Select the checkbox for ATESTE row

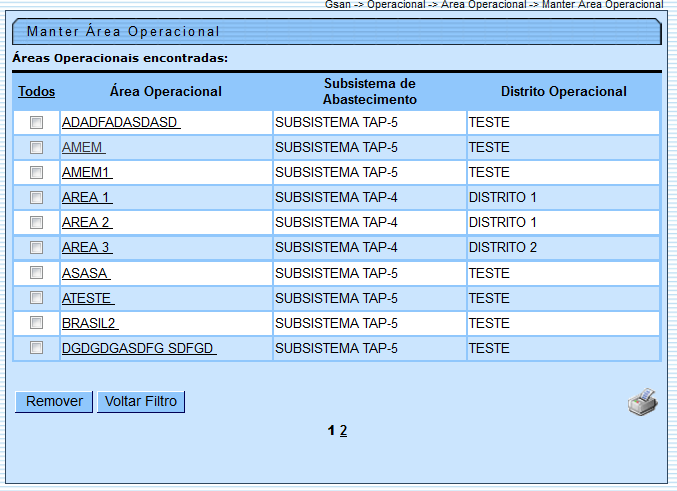[x=37, y=298]
